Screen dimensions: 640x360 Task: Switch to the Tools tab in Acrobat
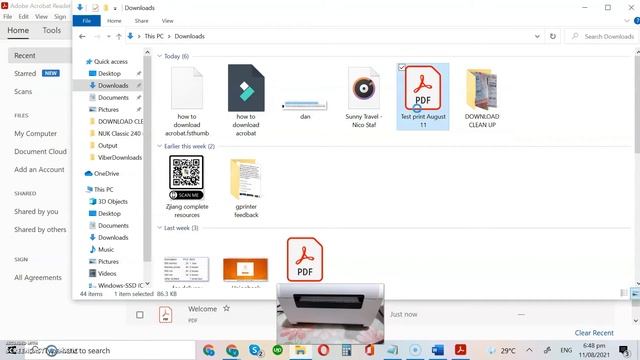click(51, 30)
